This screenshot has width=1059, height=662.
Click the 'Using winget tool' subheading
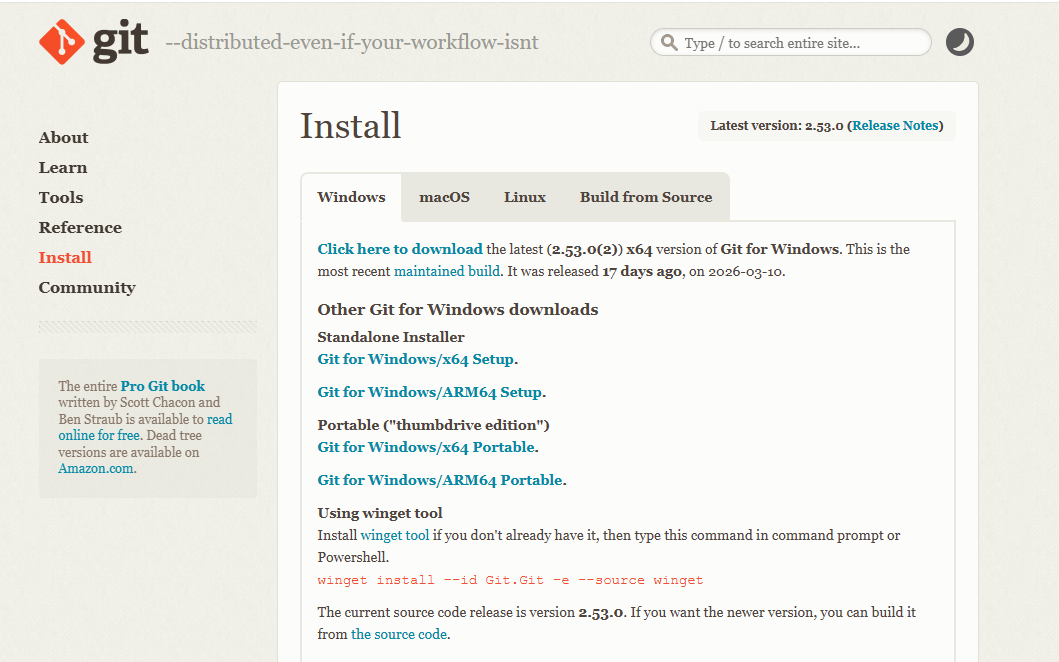(380, 513)
